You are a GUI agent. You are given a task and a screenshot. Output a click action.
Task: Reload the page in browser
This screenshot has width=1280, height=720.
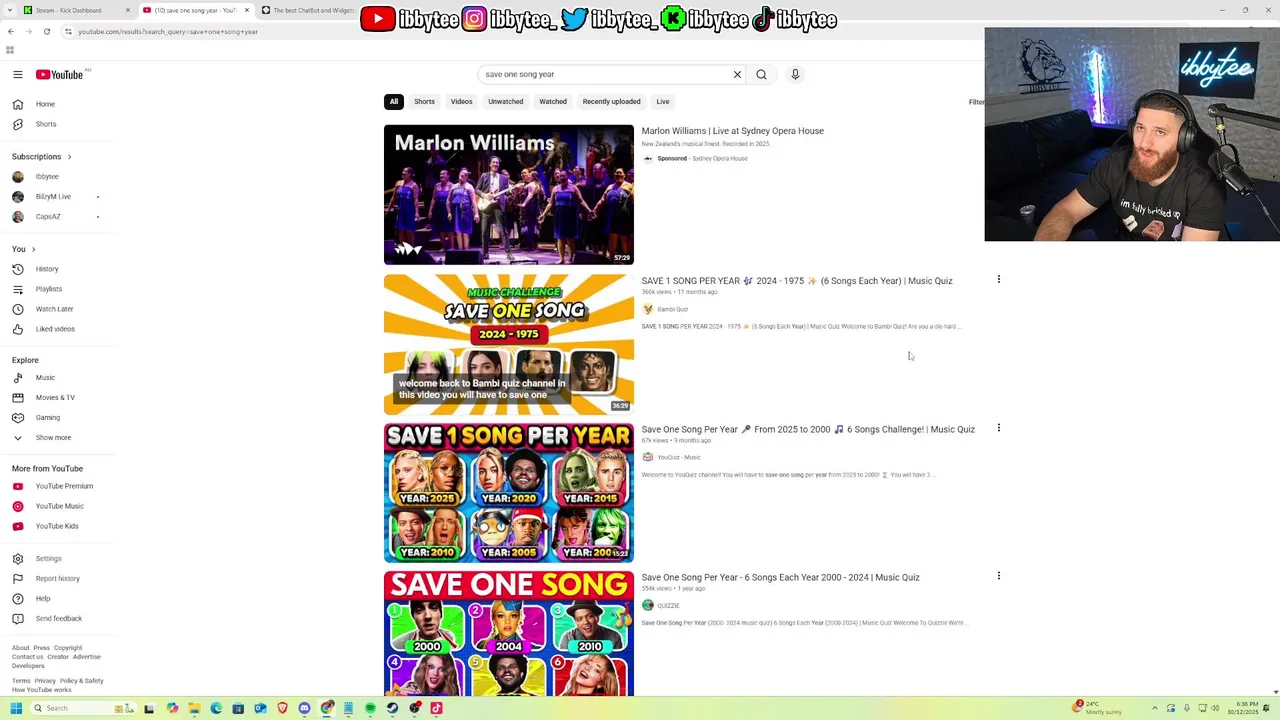[x=46, y=32]
